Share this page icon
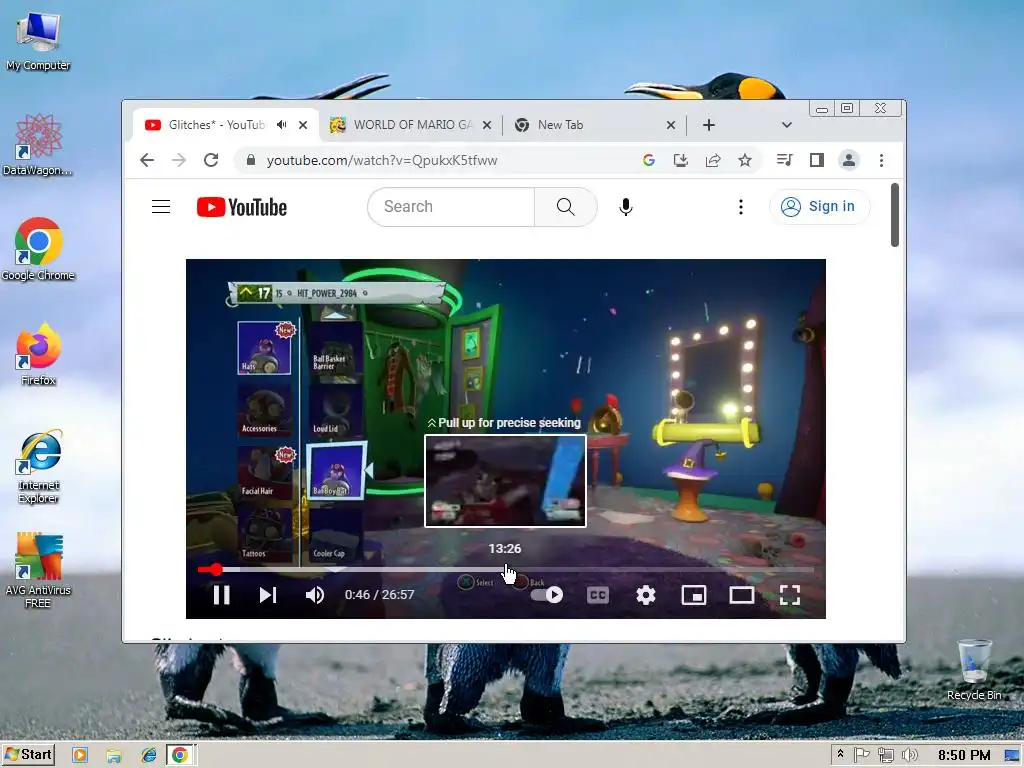 (x=713, y=160)
